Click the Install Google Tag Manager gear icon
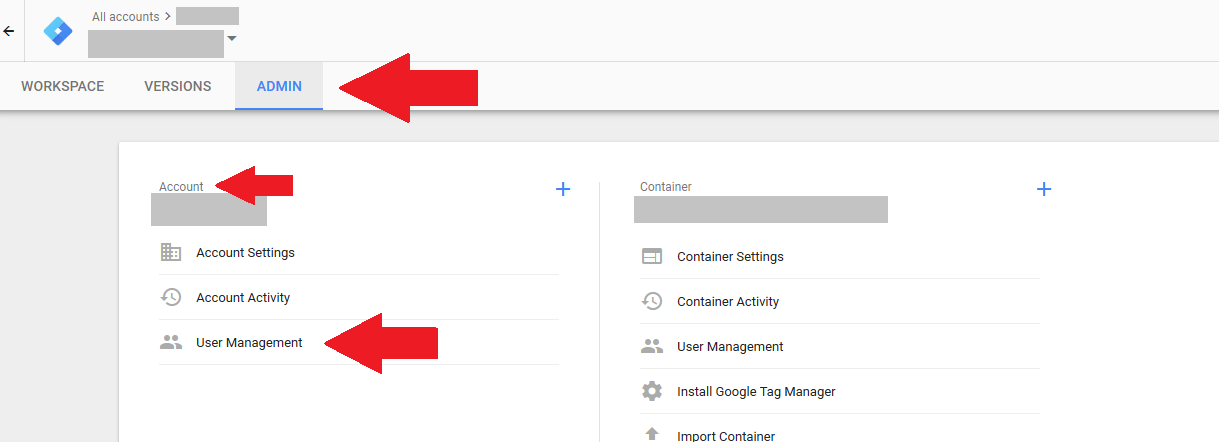This screenshot has width=1219, height=442. point(652,391)
